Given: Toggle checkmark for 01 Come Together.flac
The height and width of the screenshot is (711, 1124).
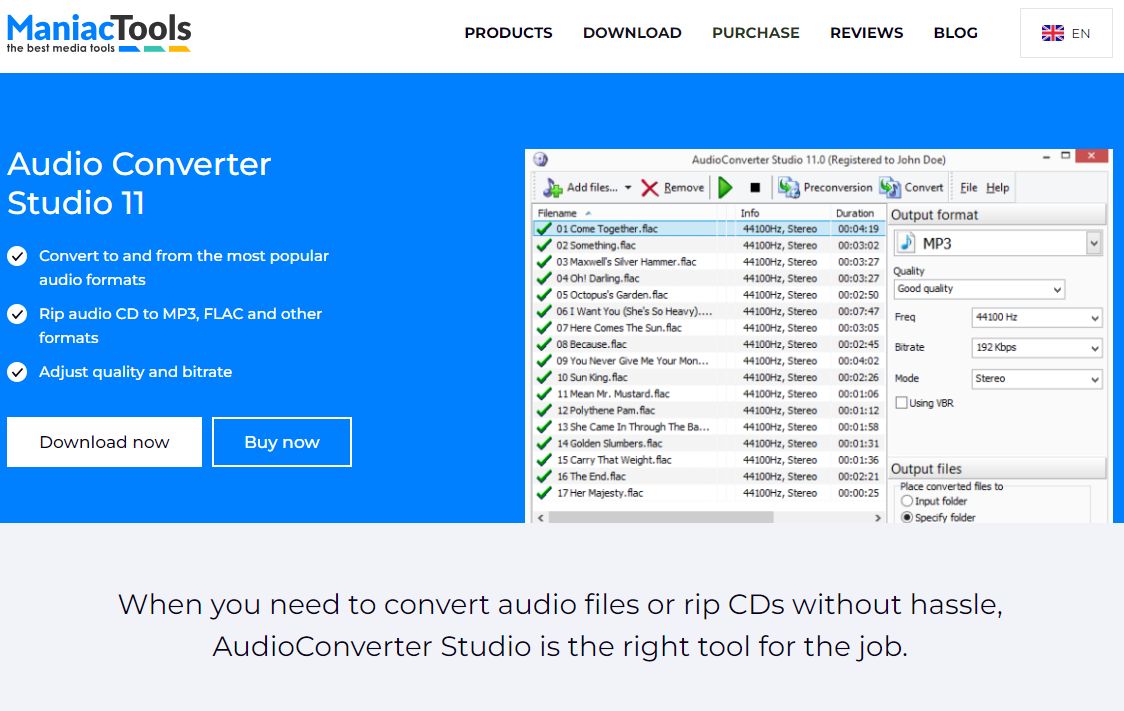Looking at the screenshot, I should point(544,229).
